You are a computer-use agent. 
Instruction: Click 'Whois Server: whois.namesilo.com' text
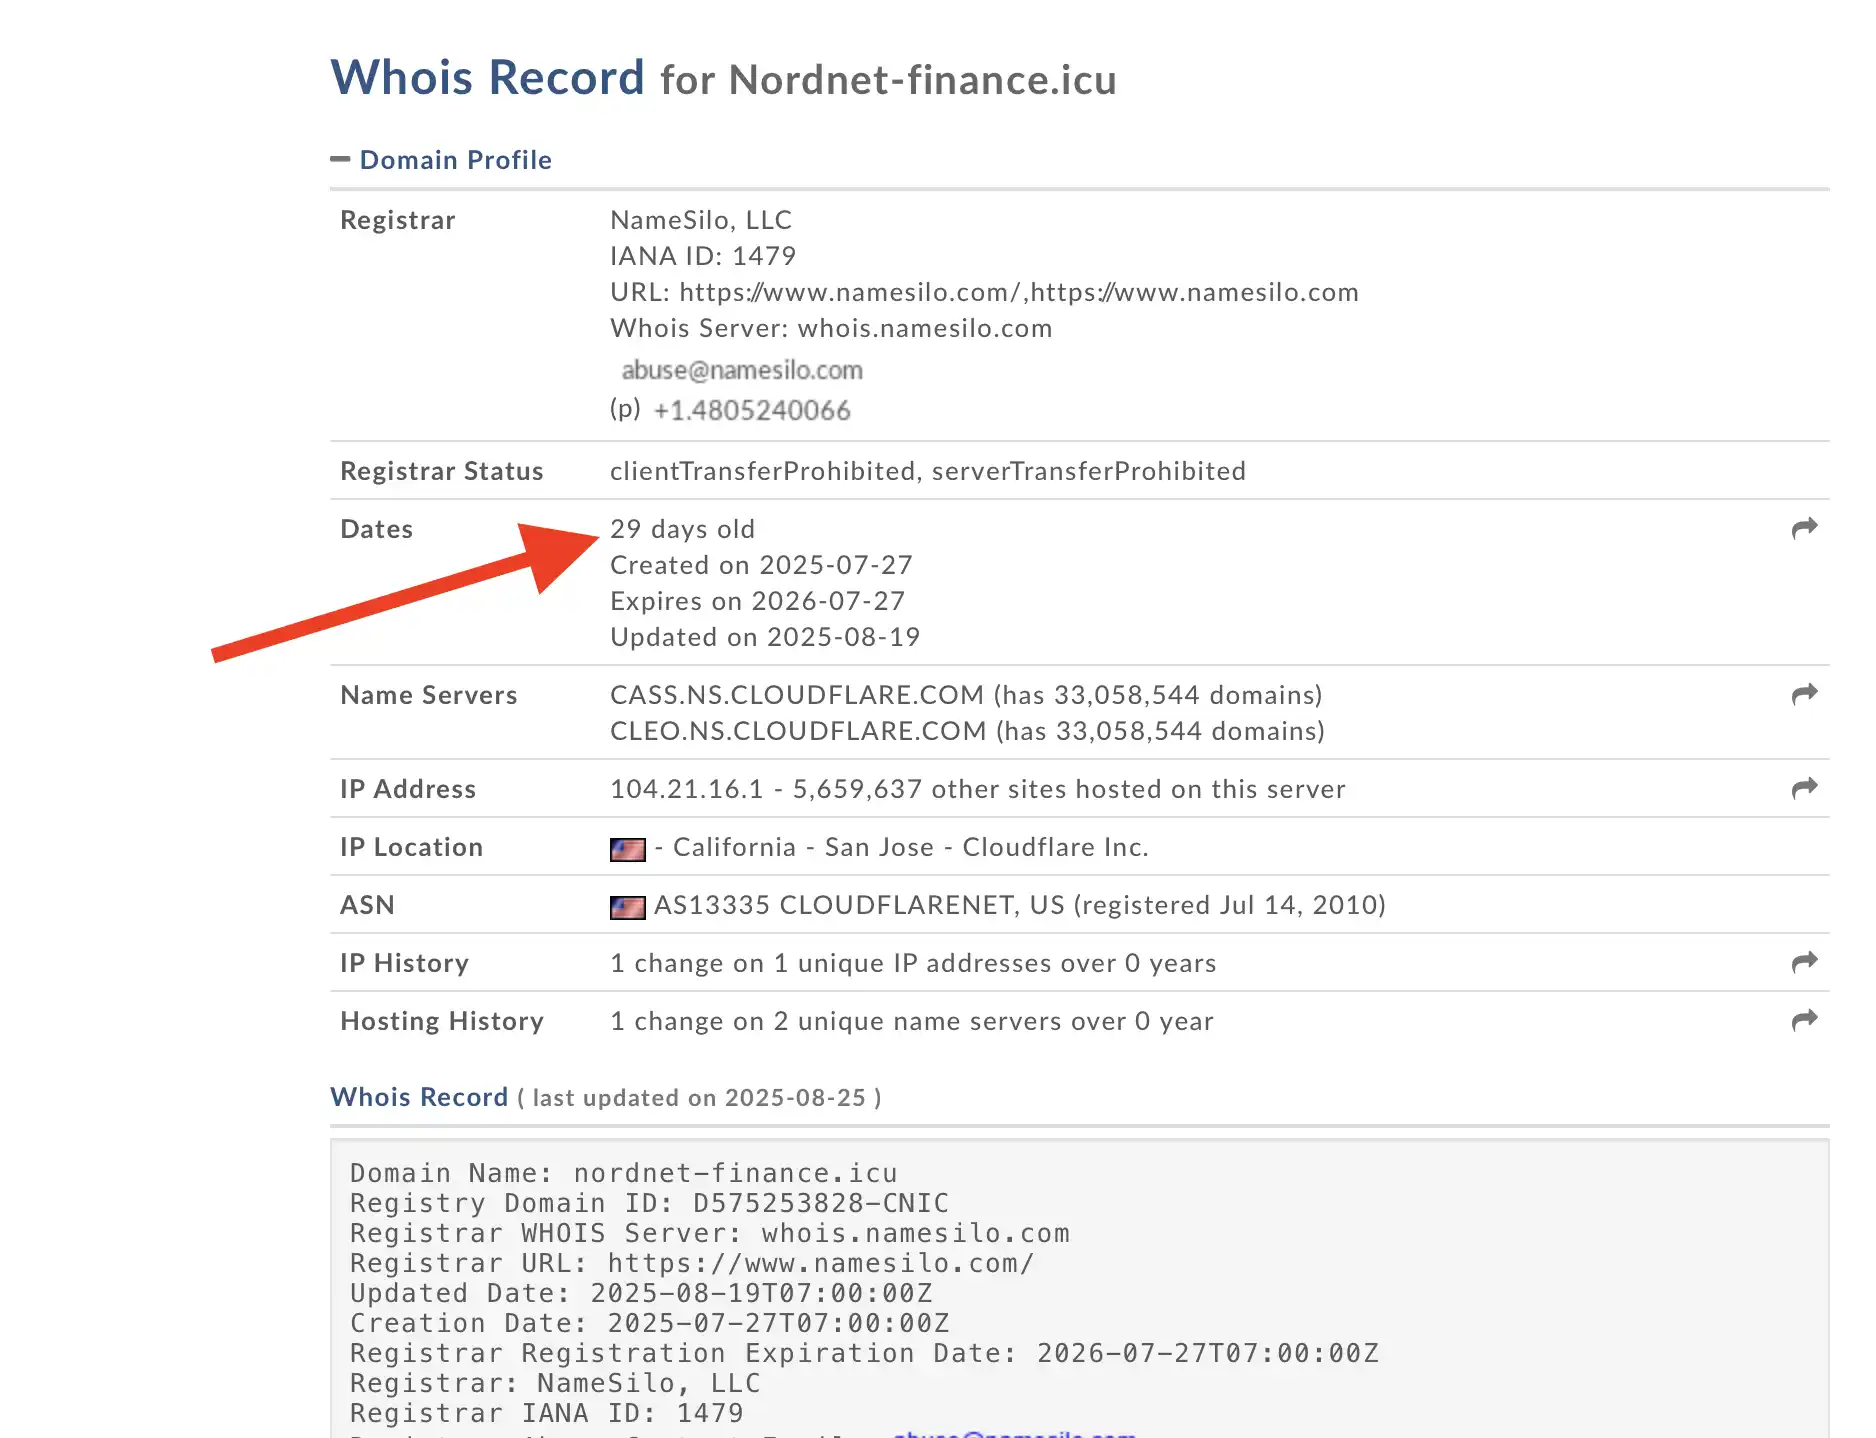[x=831, y=328]
